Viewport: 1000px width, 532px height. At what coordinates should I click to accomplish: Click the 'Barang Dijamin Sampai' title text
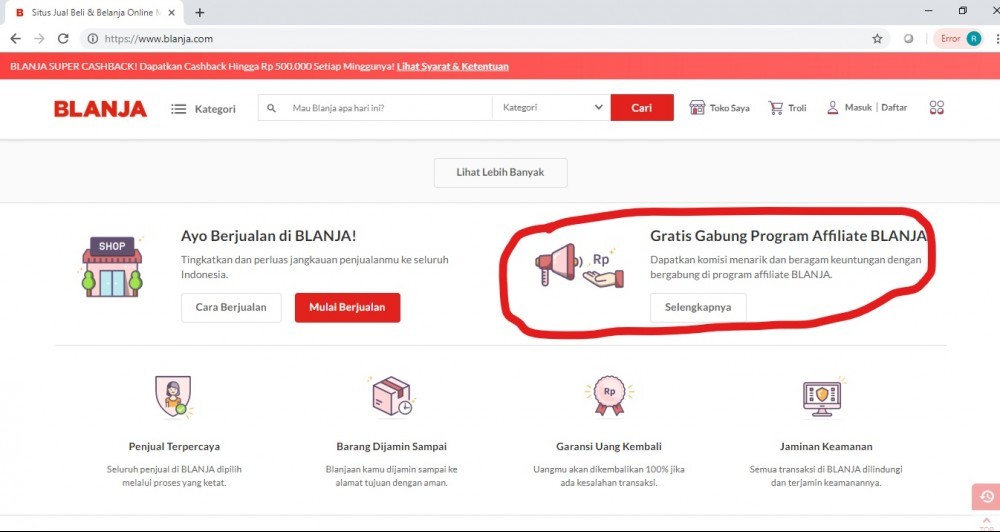click(392, 447)
